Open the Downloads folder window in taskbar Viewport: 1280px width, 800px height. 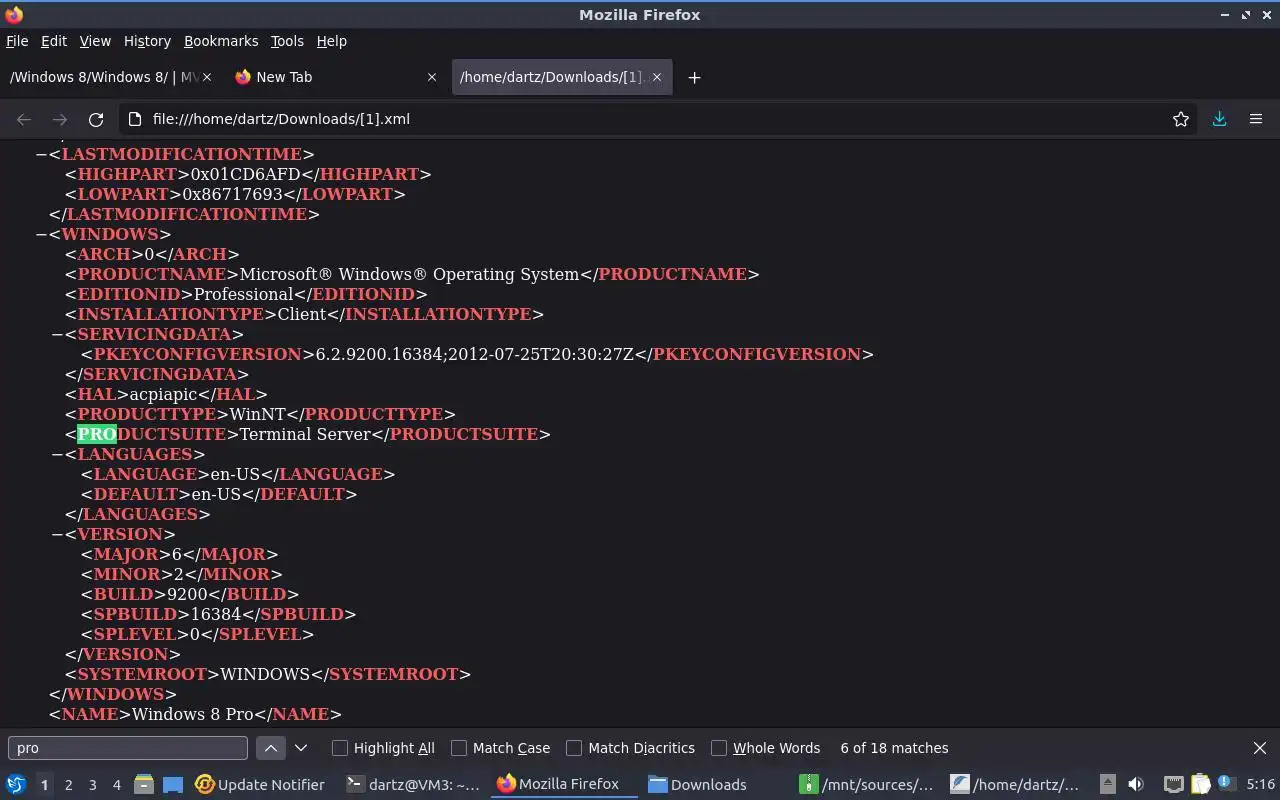click(697, 785)
